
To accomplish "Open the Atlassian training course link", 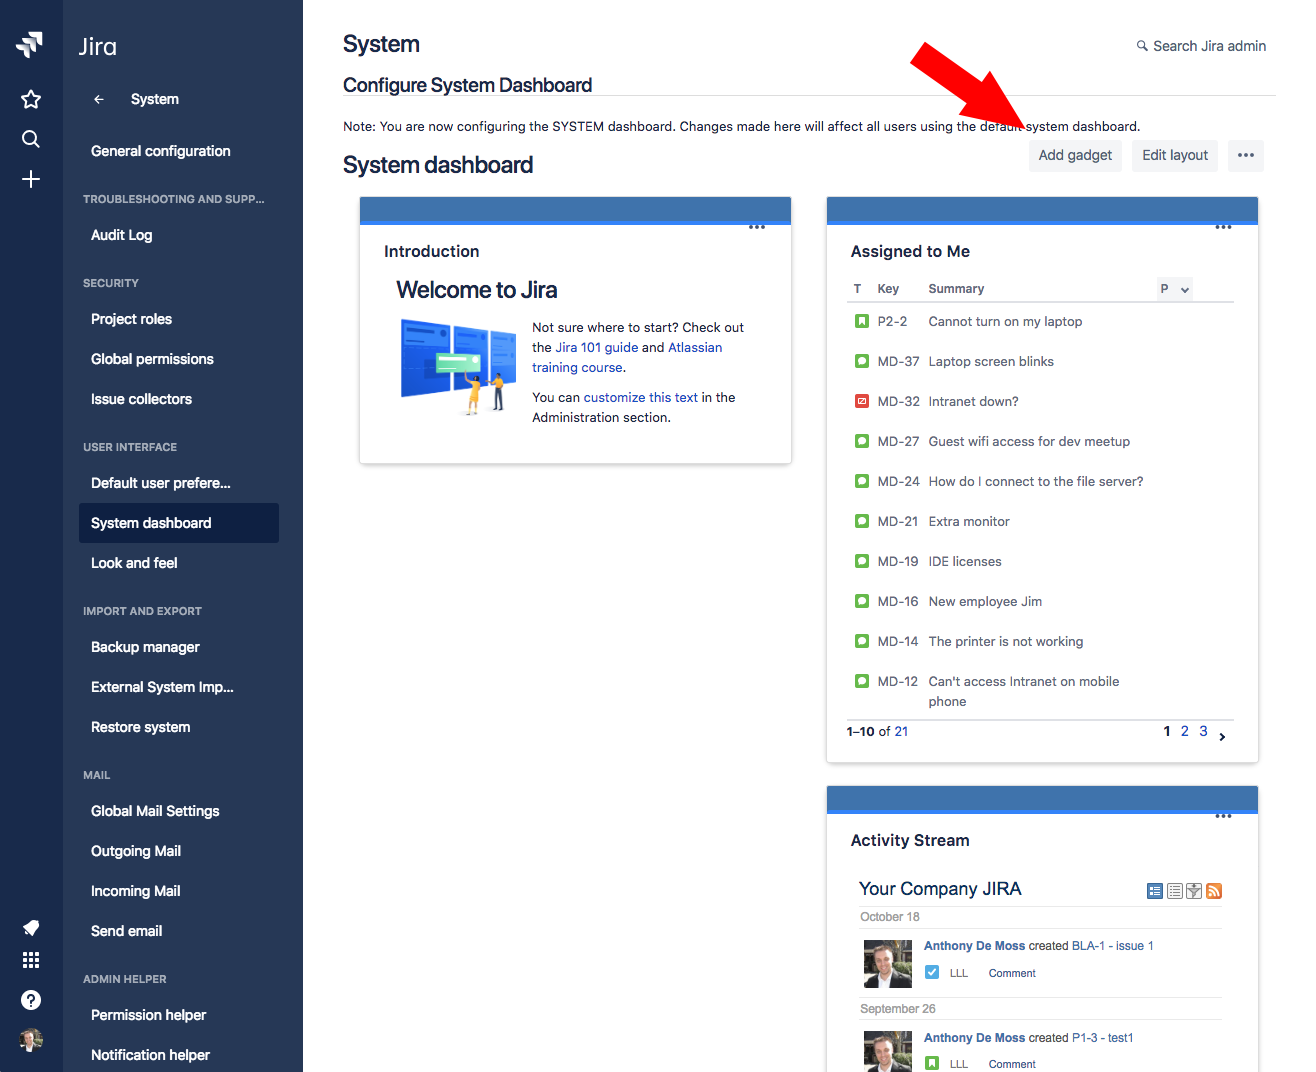I will tap(627, 357).
